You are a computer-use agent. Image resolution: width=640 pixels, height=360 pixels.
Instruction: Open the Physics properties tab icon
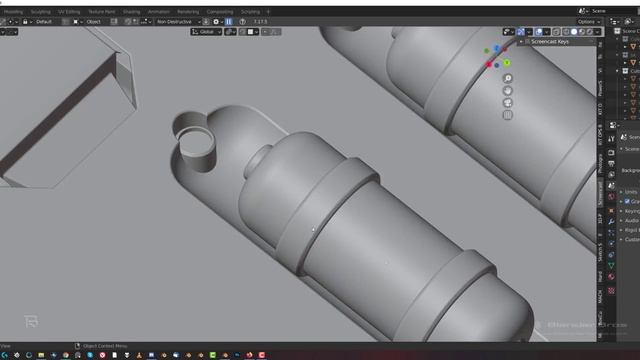[611, 244]
